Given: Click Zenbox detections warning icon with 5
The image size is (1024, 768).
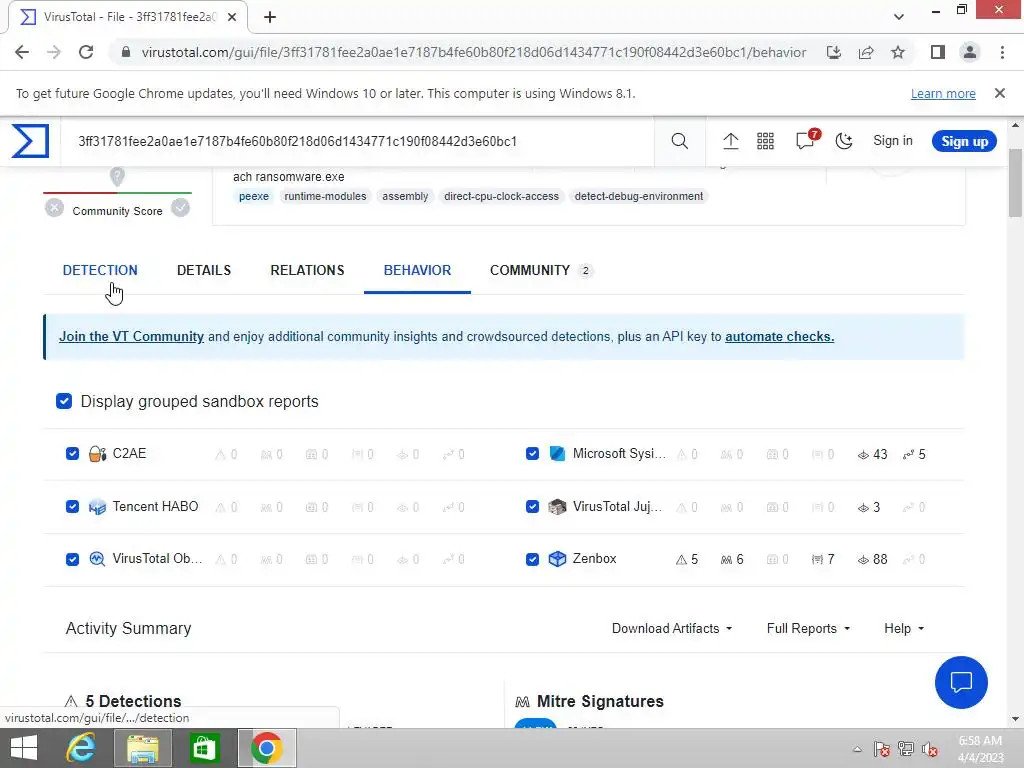Looking at the screenshot, I should [x=681, y=560].
